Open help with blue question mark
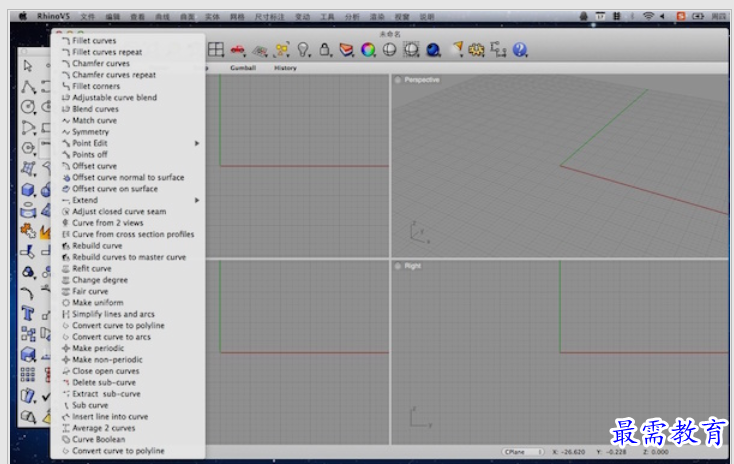 click(520, 50)
